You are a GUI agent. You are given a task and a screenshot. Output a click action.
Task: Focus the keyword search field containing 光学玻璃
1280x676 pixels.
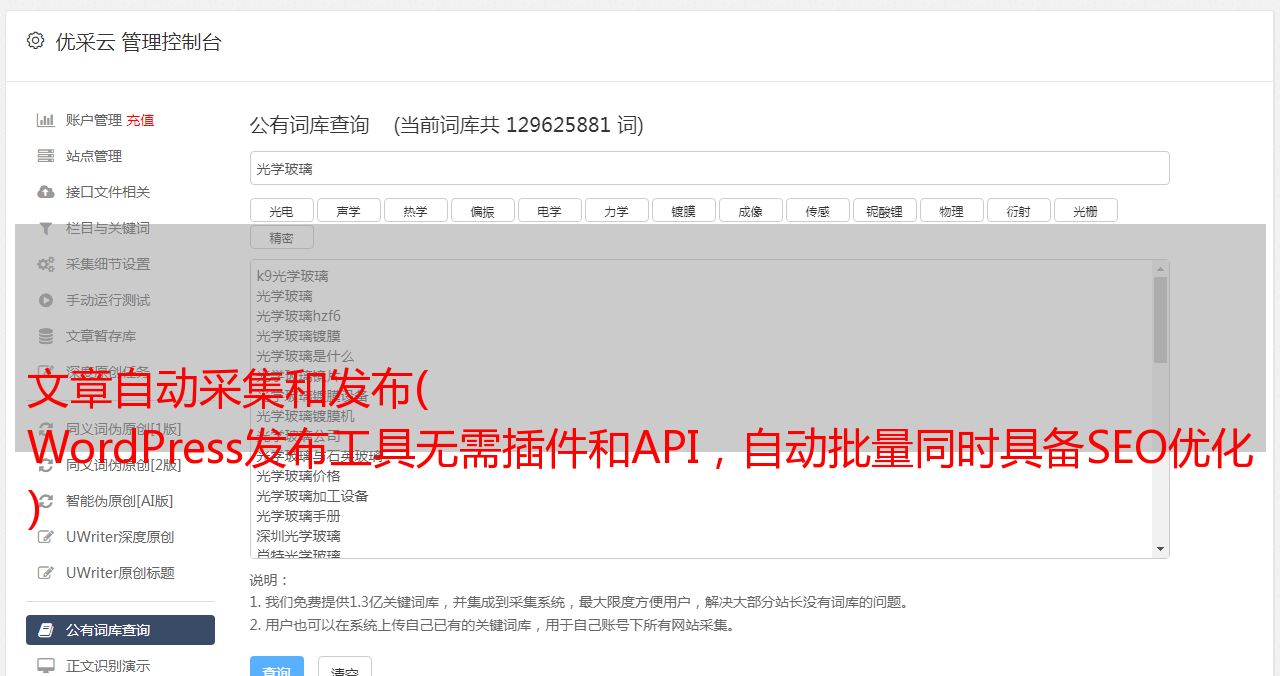click(x=709, y=168)
